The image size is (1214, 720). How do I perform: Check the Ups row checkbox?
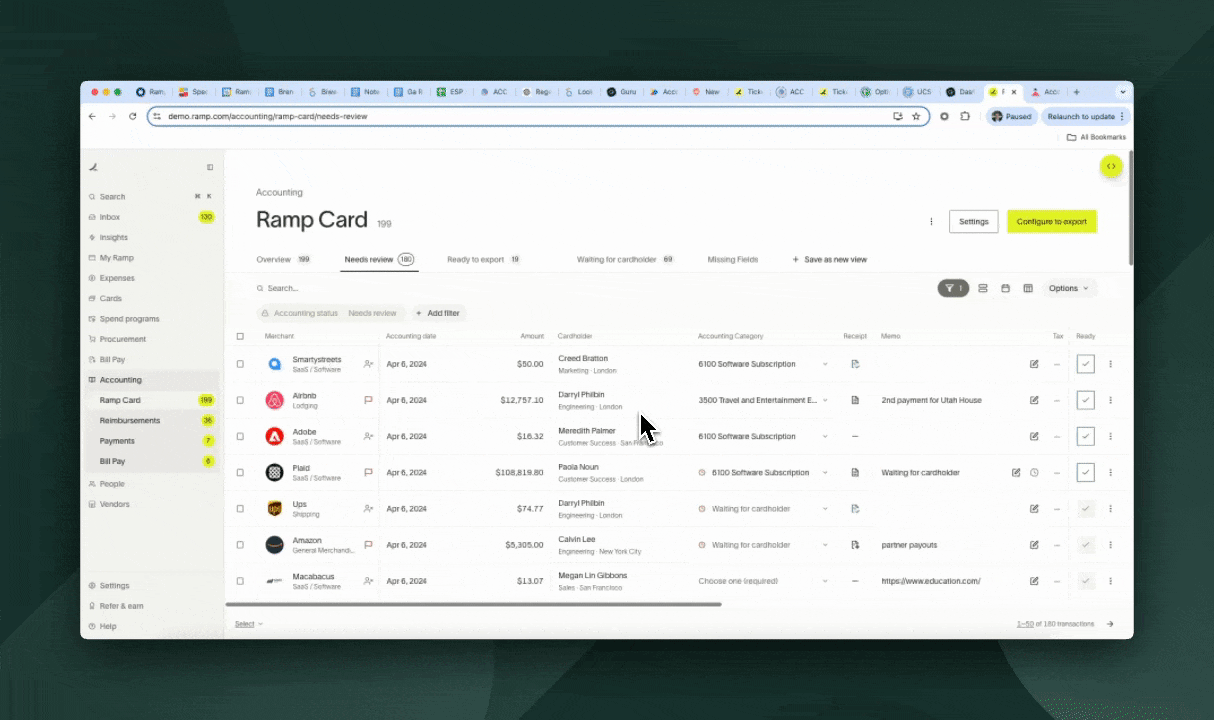point(240,508)
